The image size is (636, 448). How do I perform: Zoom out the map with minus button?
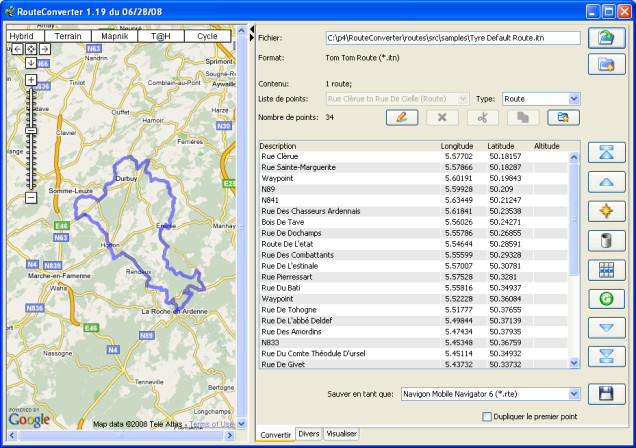point(31,197)
